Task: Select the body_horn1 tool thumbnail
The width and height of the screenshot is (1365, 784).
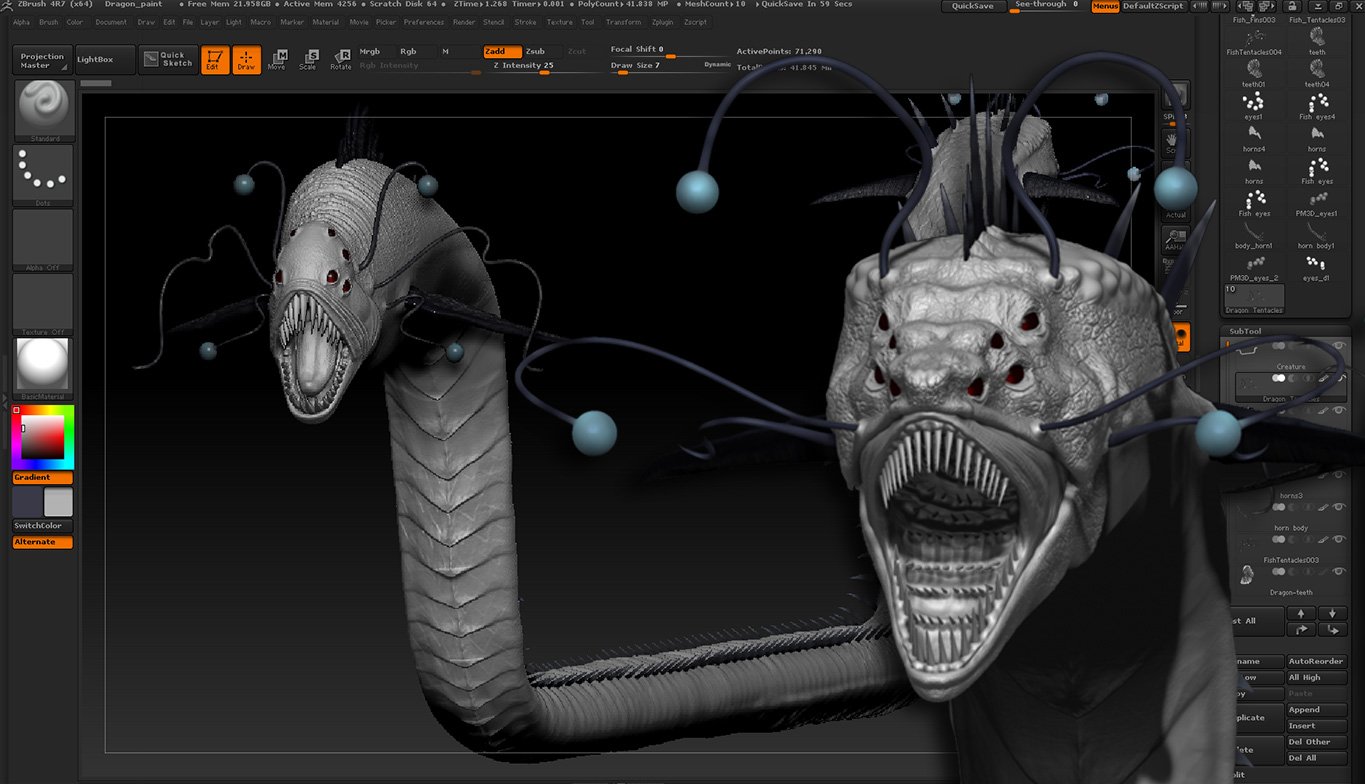Action: (x=1254, y=233)
